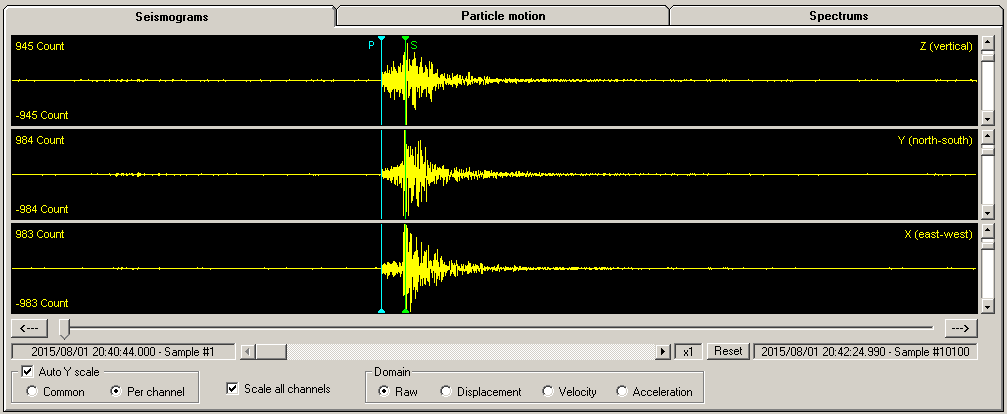Click X east-west channel scroll down arrow
Image resolution: width=1007 pixels, height=414 pixels.
[x=988, y=307]
